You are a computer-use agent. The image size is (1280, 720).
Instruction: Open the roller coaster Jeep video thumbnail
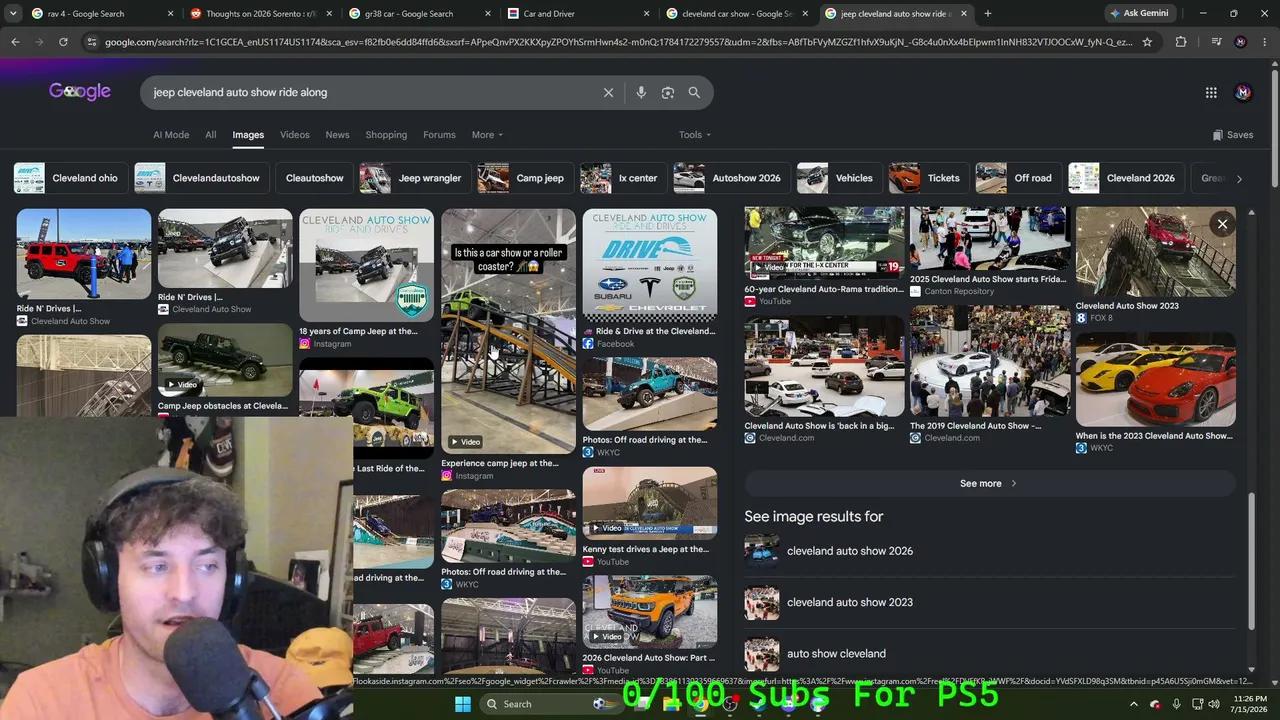point(508,331)
